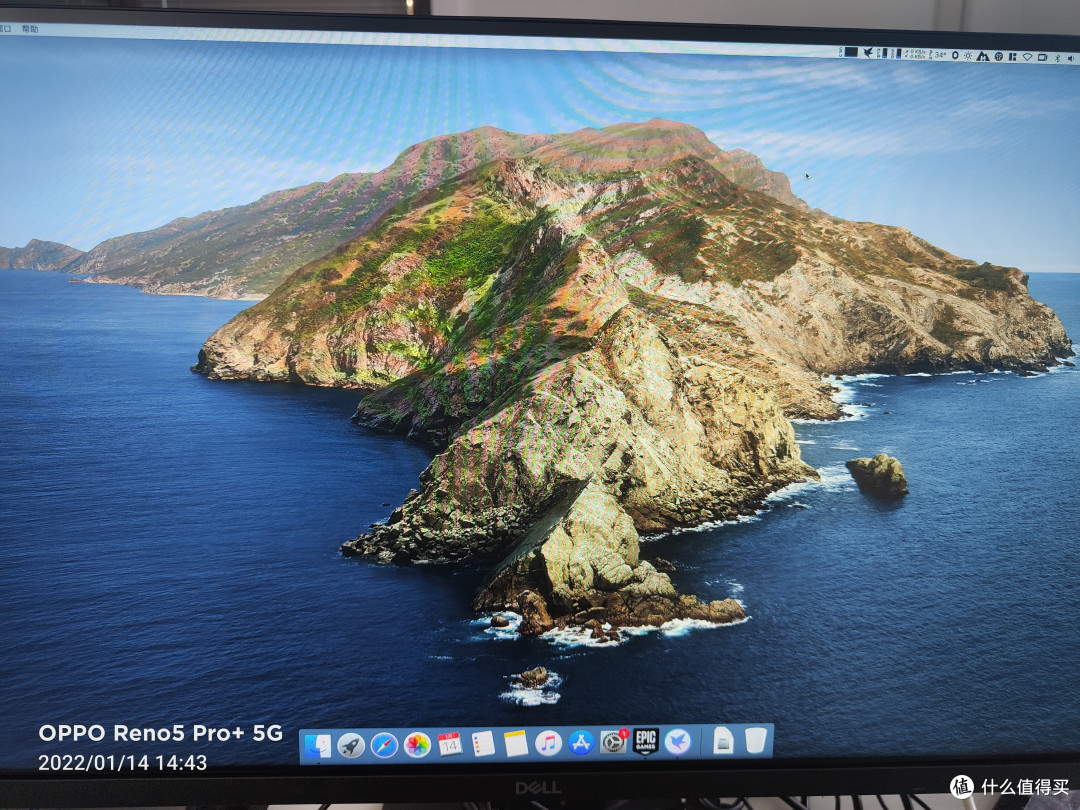Launch Music app from the Dock

548,743
